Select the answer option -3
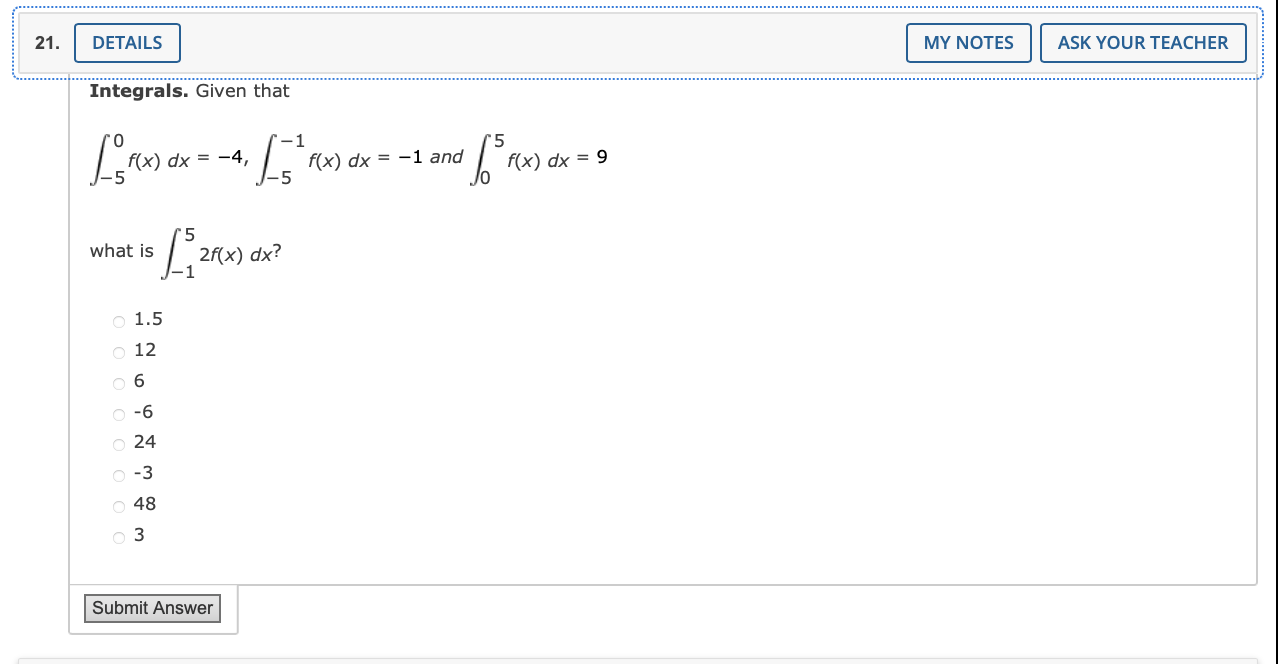Viewport: 1278px width, 664px height. 118,474
